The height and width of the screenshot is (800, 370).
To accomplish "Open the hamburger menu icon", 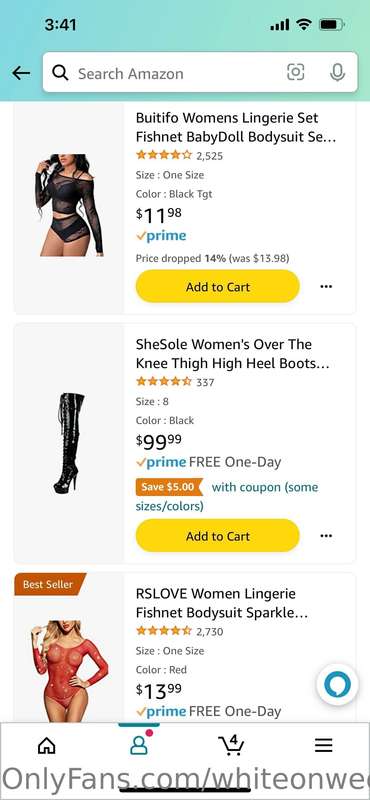I will pos(324,745).
